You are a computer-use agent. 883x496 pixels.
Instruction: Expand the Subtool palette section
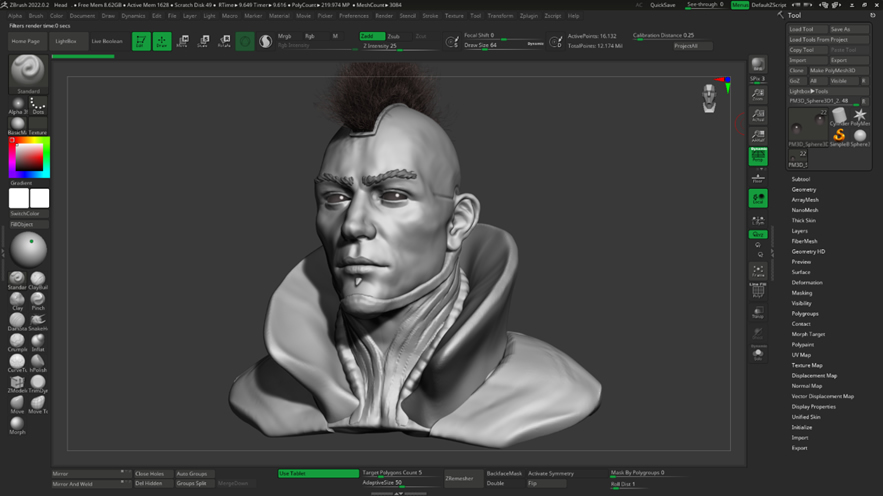click(x=800, y=179)
